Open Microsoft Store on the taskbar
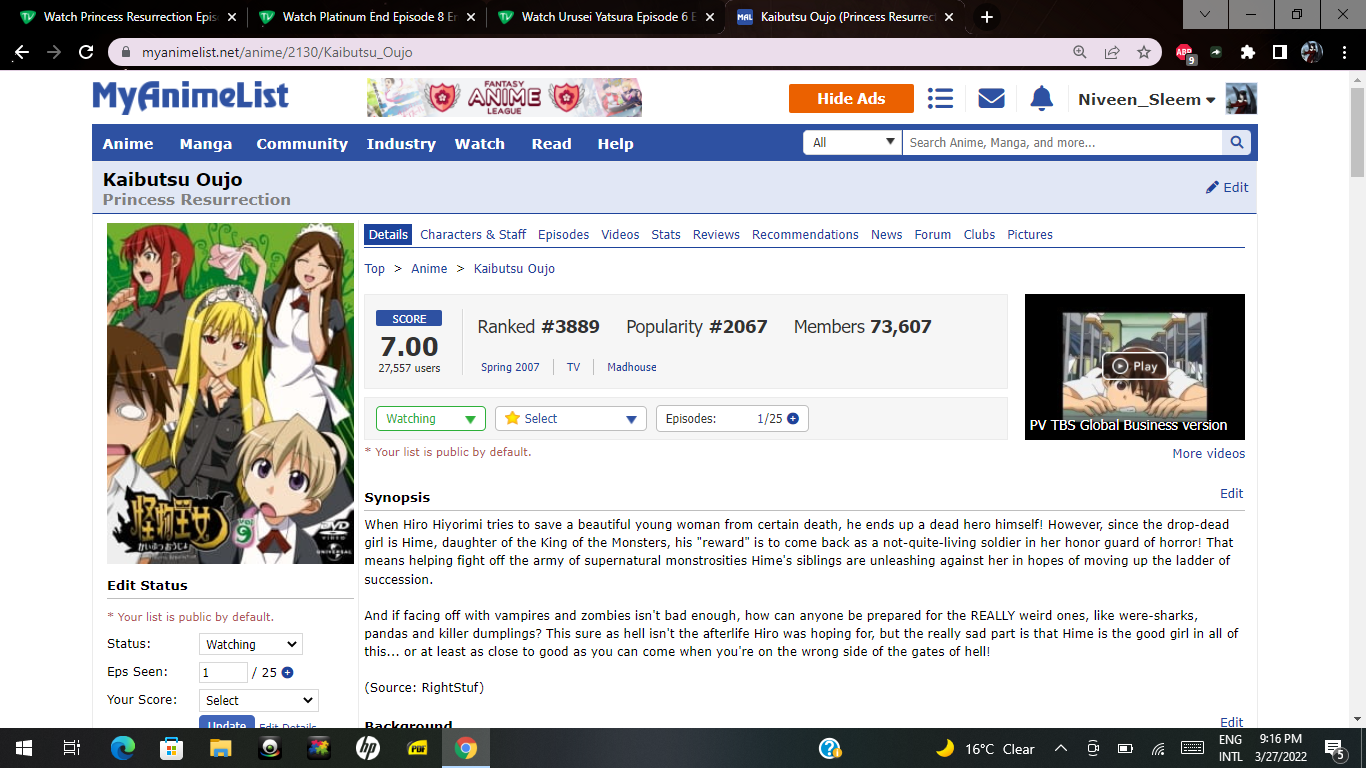1366x768 pixels. click(171, 748)
